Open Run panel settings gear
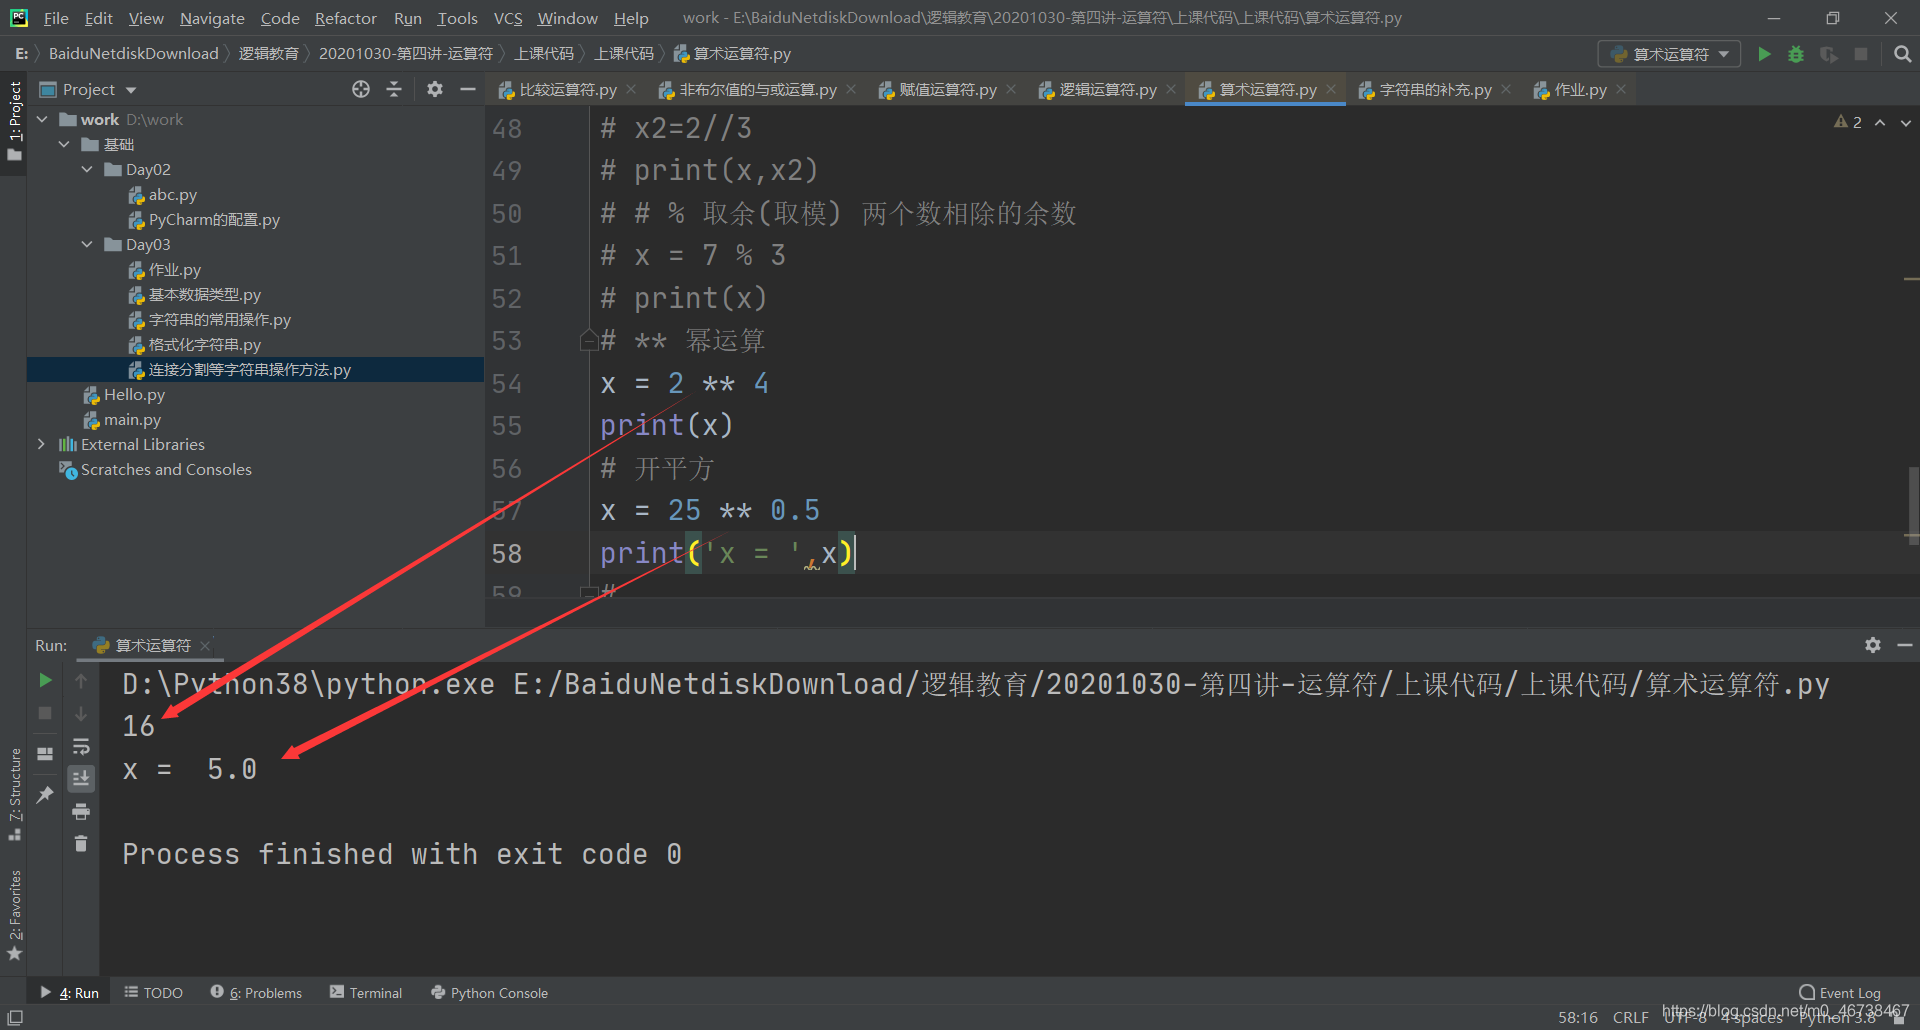1920x1030 pixels. point(1872,645)
